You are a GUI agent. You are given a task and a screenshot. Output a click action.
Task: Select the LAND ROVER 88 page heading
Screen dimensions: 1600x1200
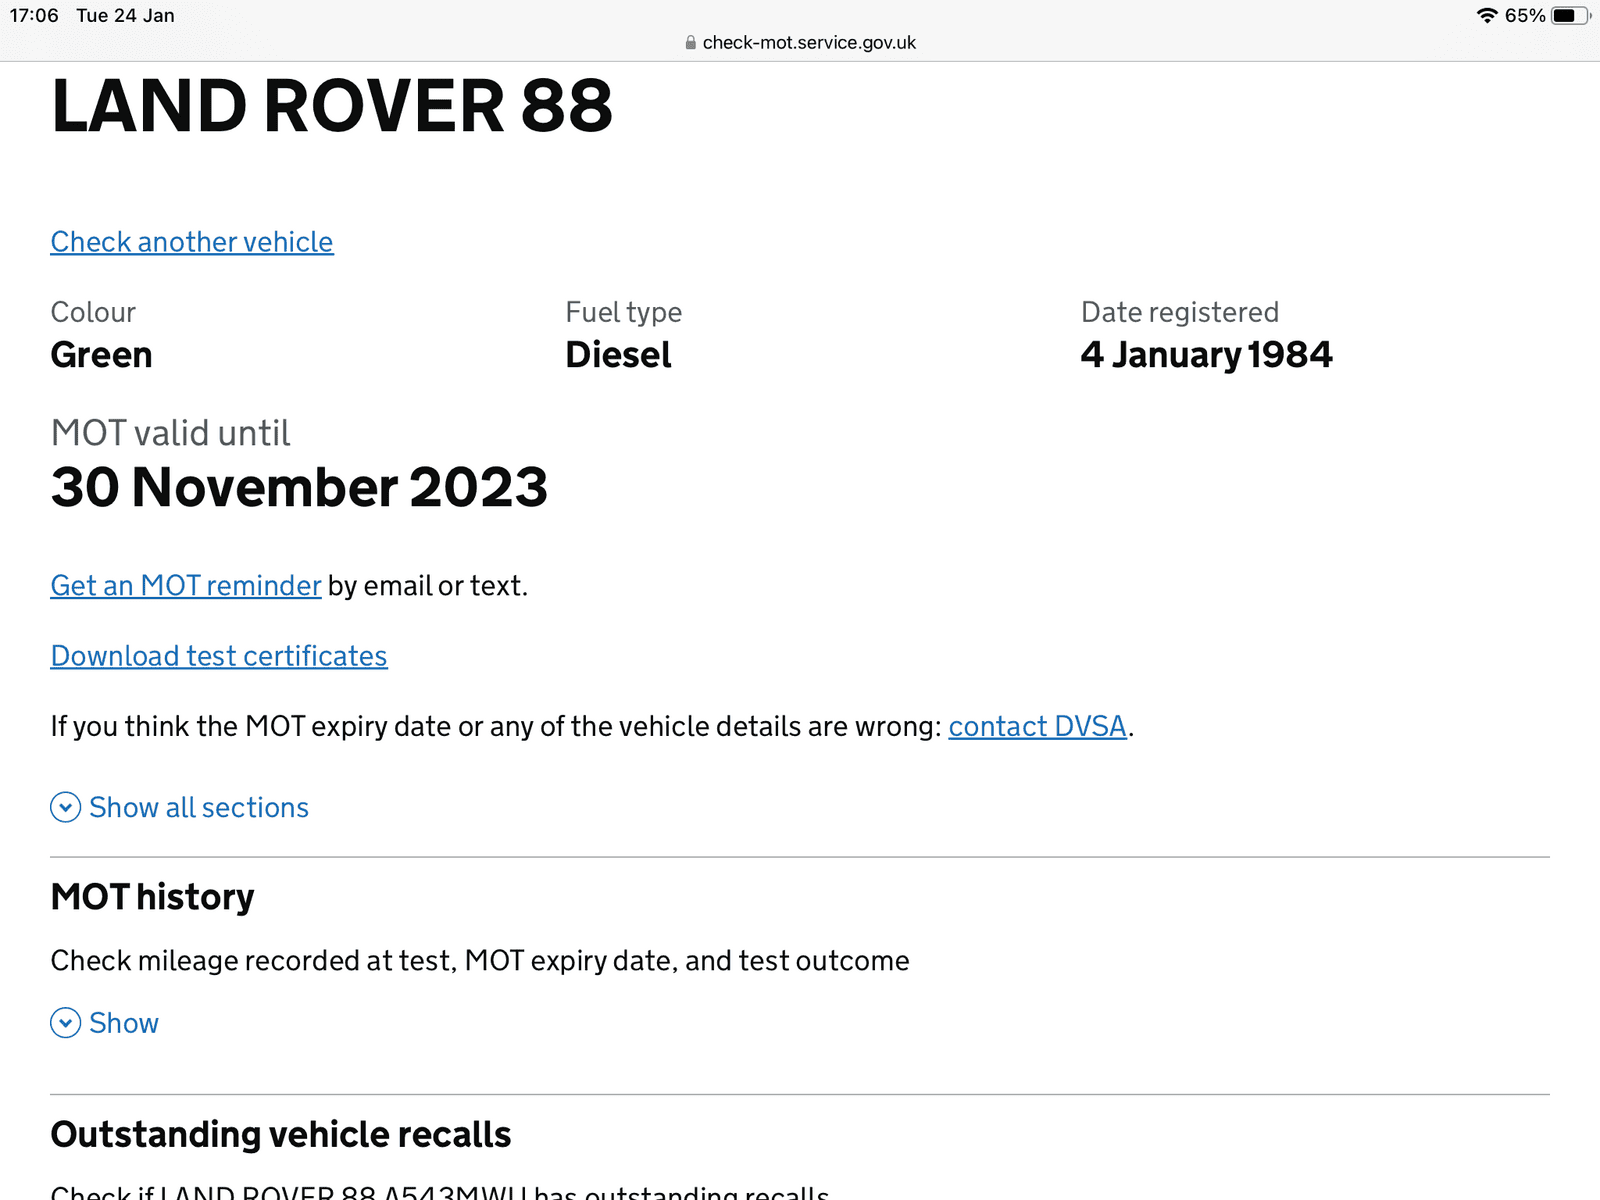click(x=332, y=106)
